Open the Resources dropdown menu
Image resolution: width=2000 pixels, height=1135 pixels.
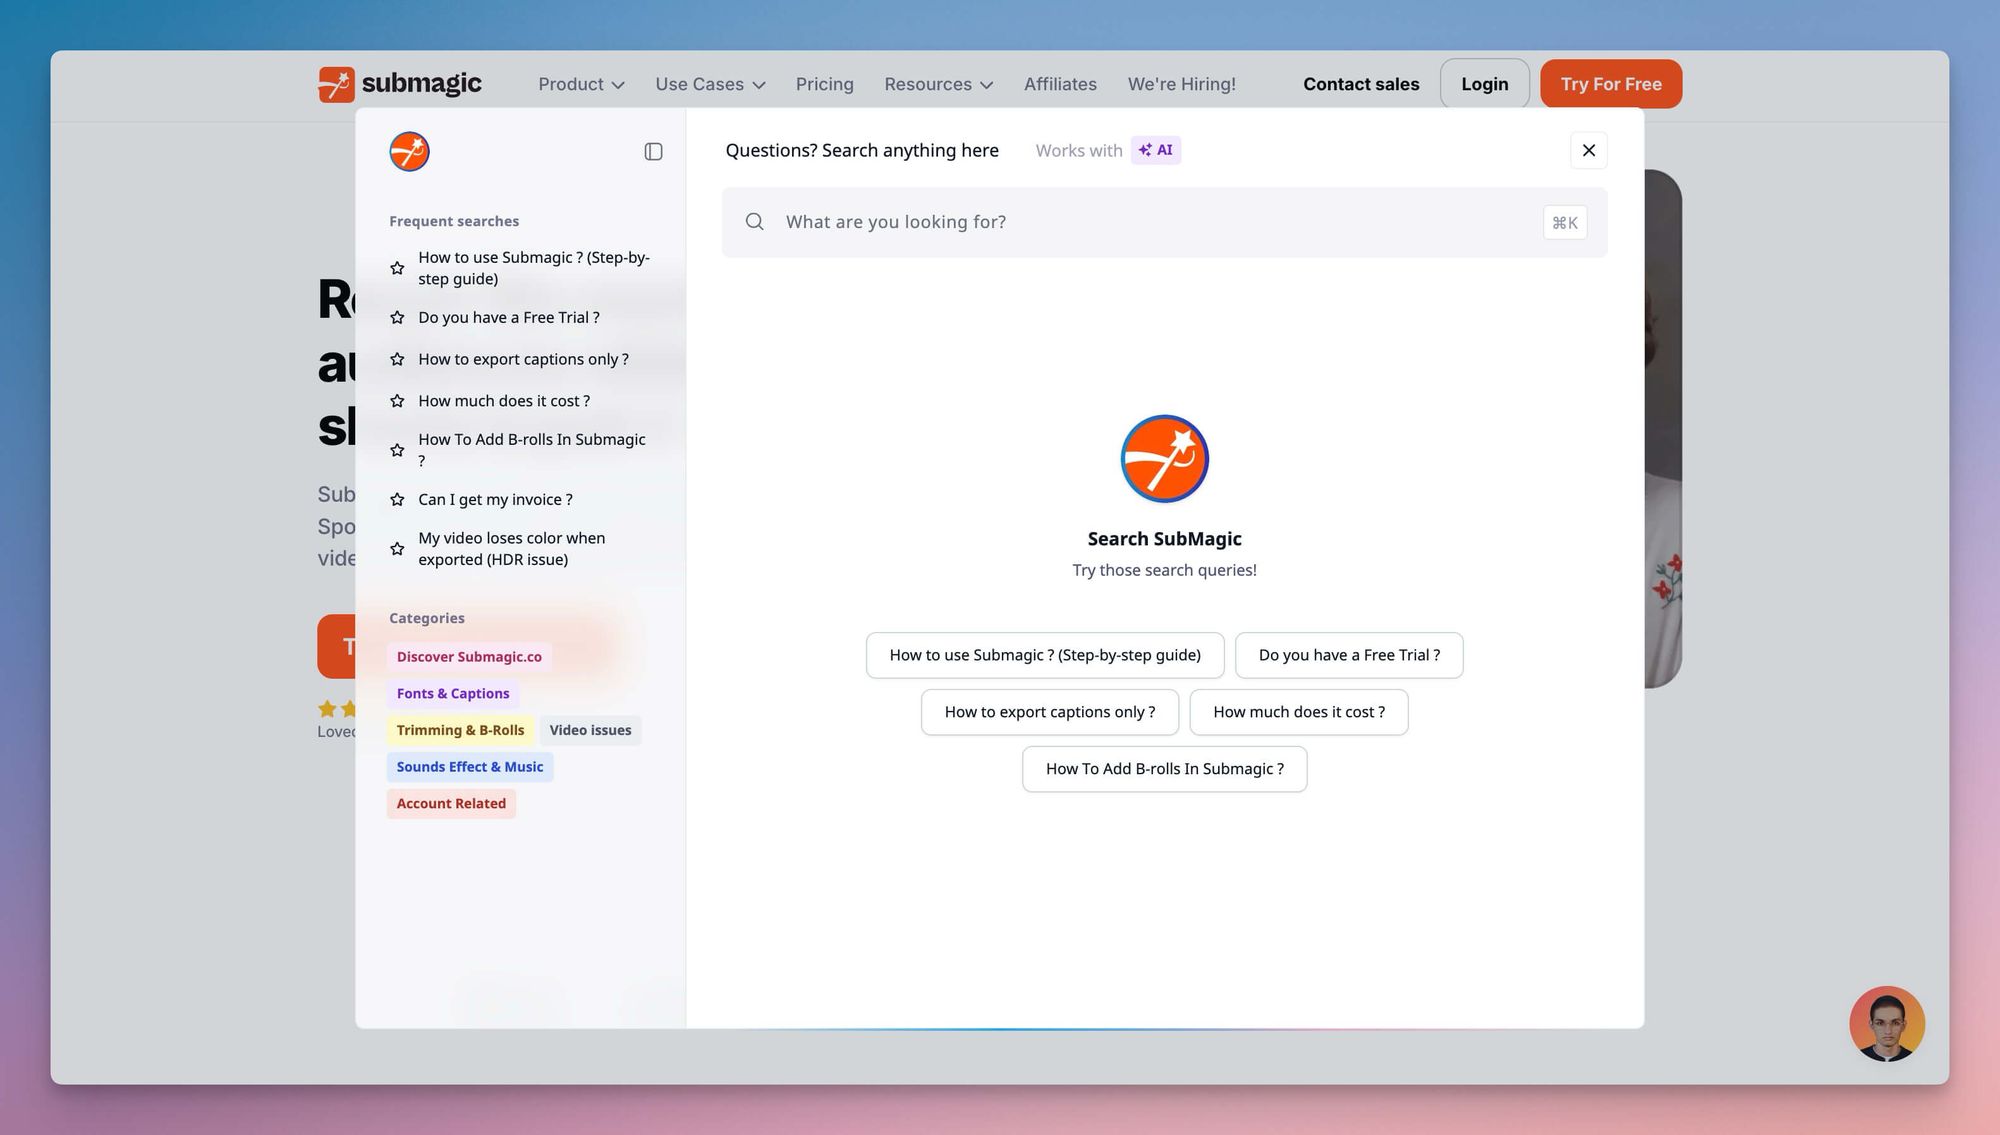pyautogui.click(x=938, y=85)
